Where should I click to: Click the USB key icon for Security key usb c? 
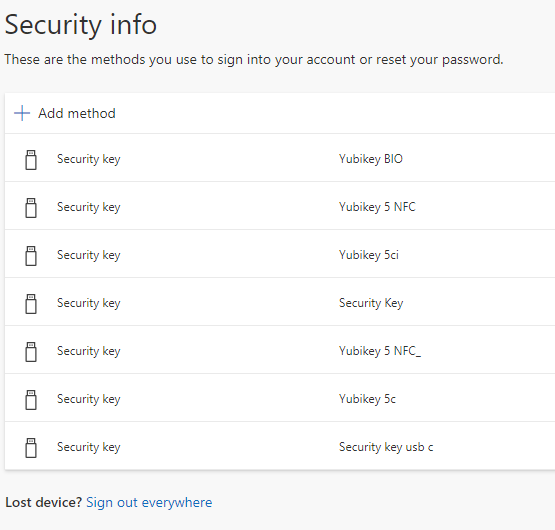click(x=31, y=448)
